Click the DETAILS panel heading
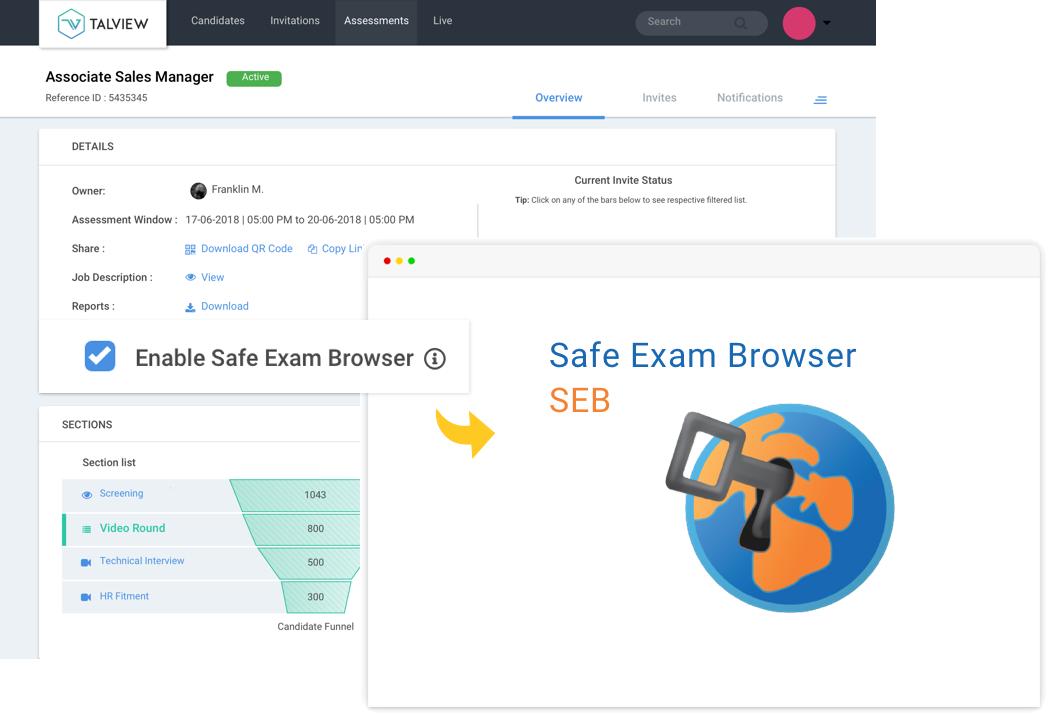This screenshot has width=1049, height=715. coord(93,146)
